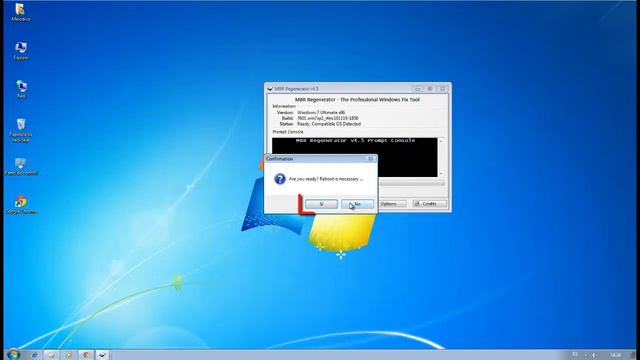Minimize the MBR Regenerator window
This screenshot has height=360, width=640.
point(418,89)
